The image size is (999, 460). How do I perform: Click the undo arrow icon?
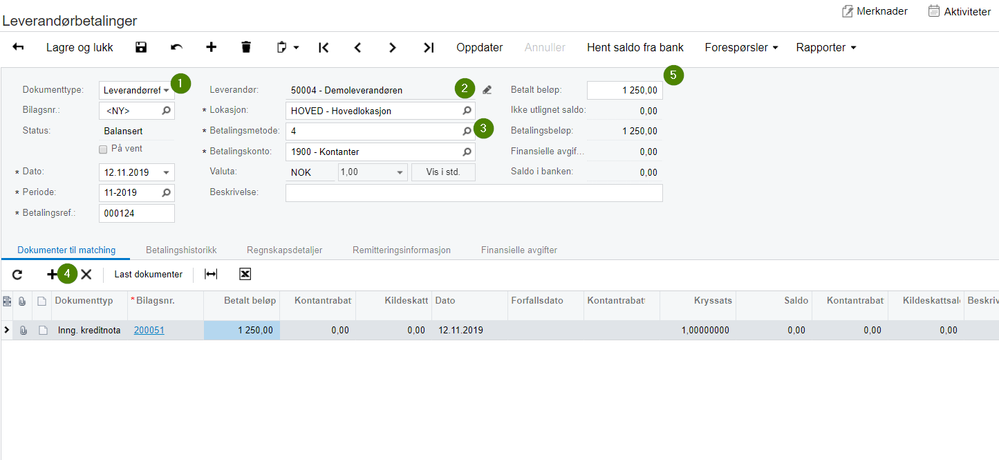coord(176,47)
